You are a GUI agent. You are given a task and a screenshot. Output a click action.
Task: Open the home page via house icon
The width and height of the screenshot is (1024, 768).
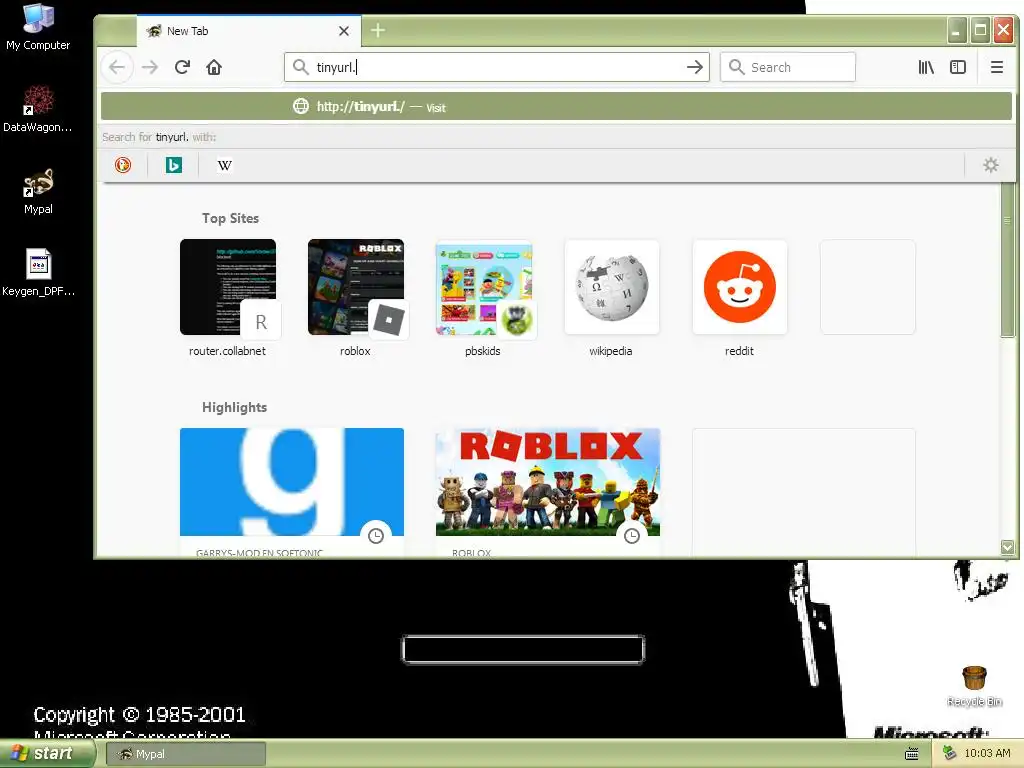(x=214, y=67)
